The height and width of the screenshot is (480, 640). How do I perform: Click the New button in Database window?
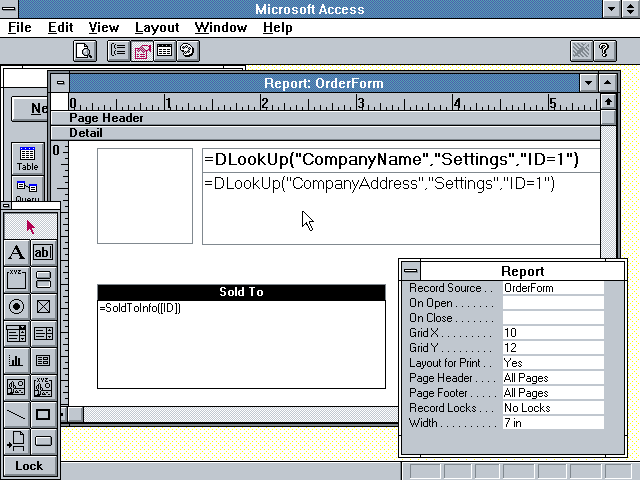click(30, 108)
